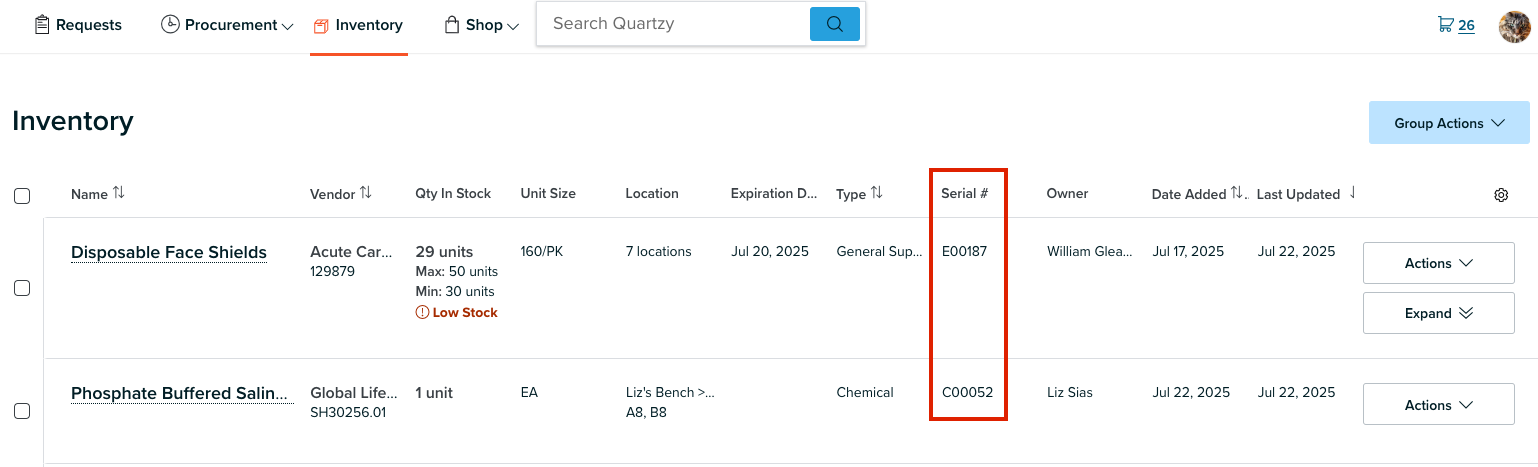Click the Low Stock label

(x=465, y=313)
